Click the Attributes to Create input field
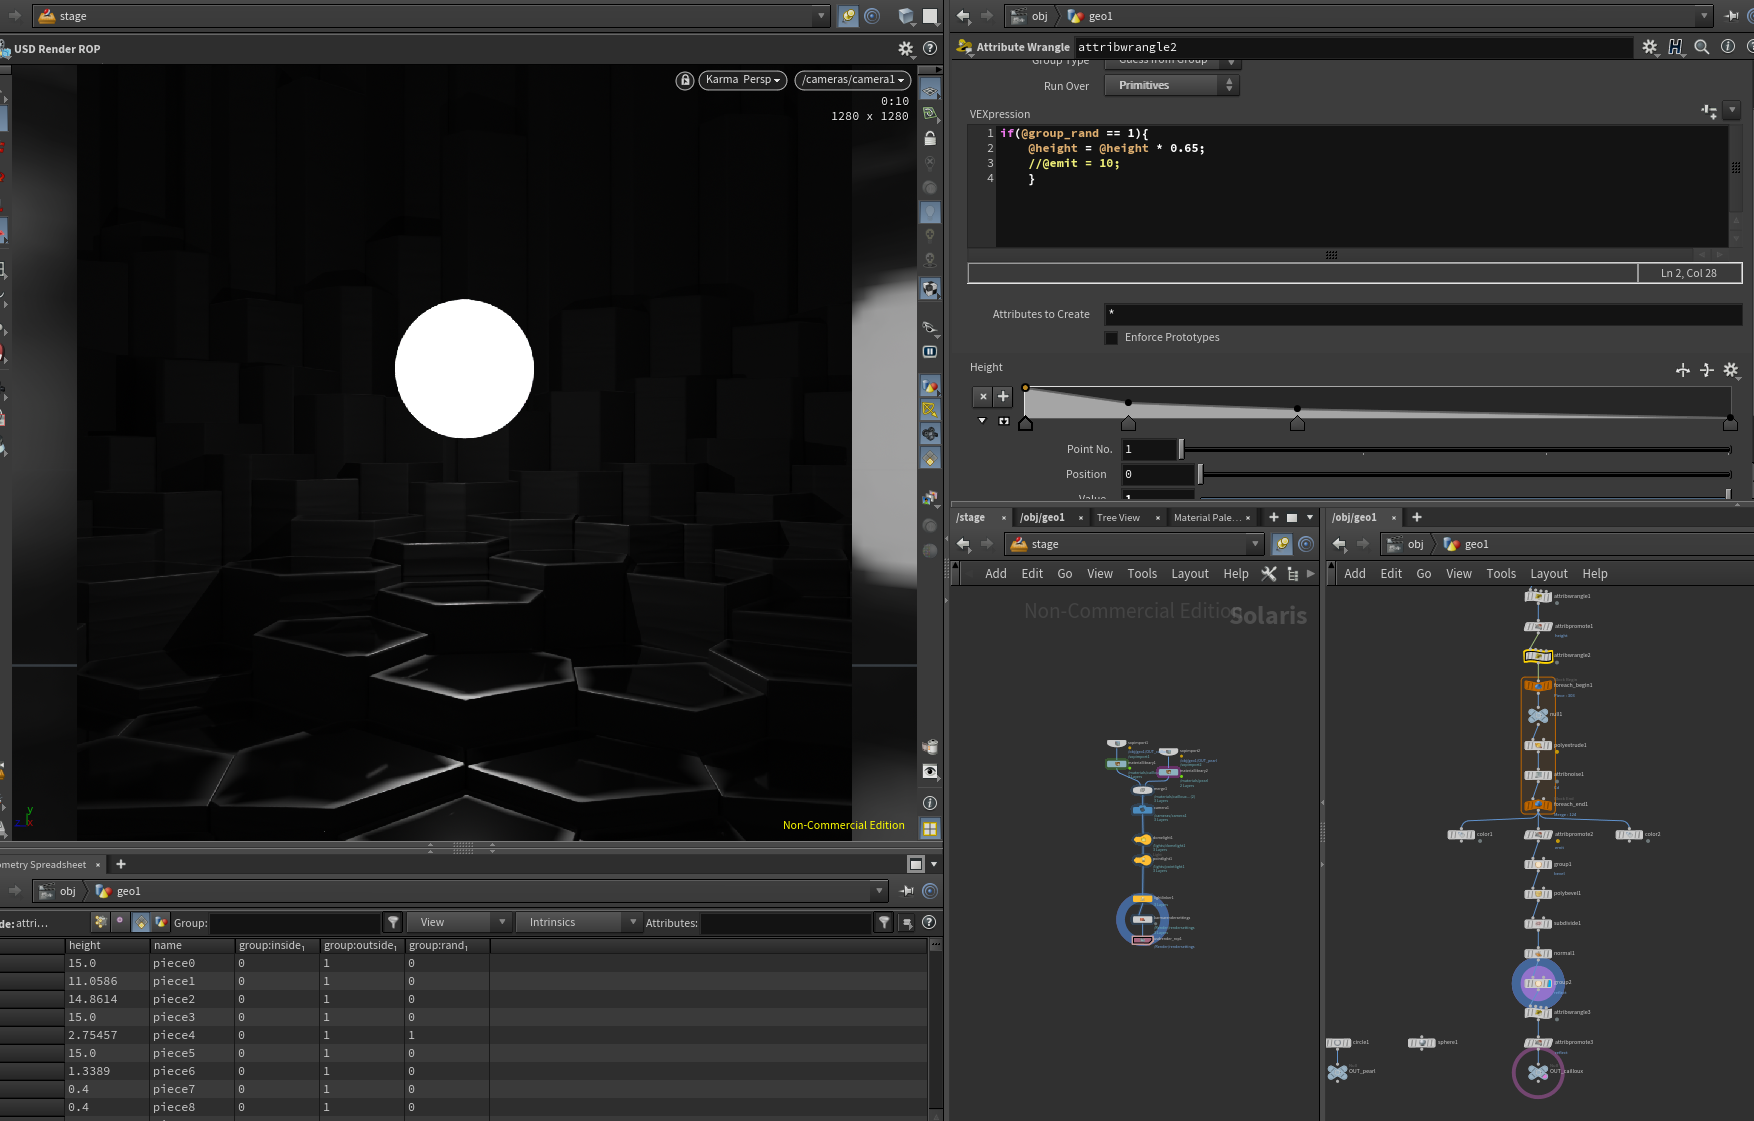The width and height of the screenshot is (1754, 1121). 1423,315
